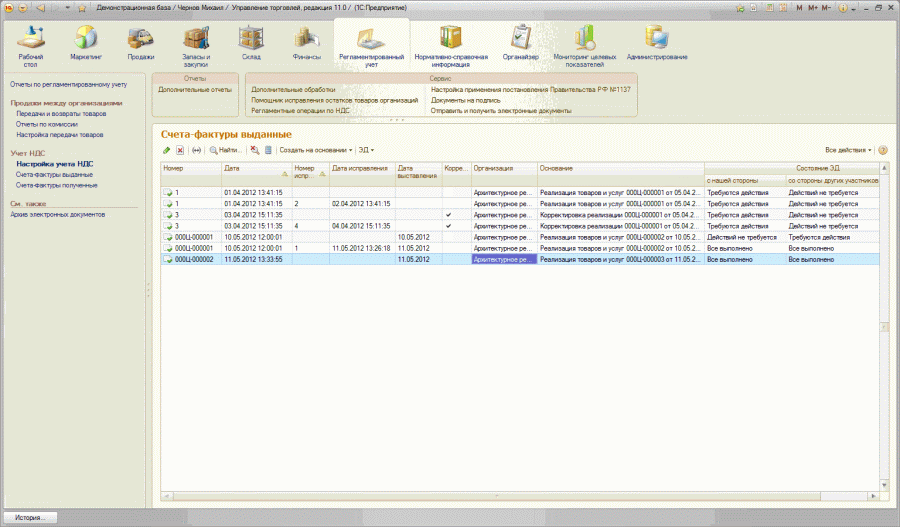Click the История button

(x=30, y=517)
